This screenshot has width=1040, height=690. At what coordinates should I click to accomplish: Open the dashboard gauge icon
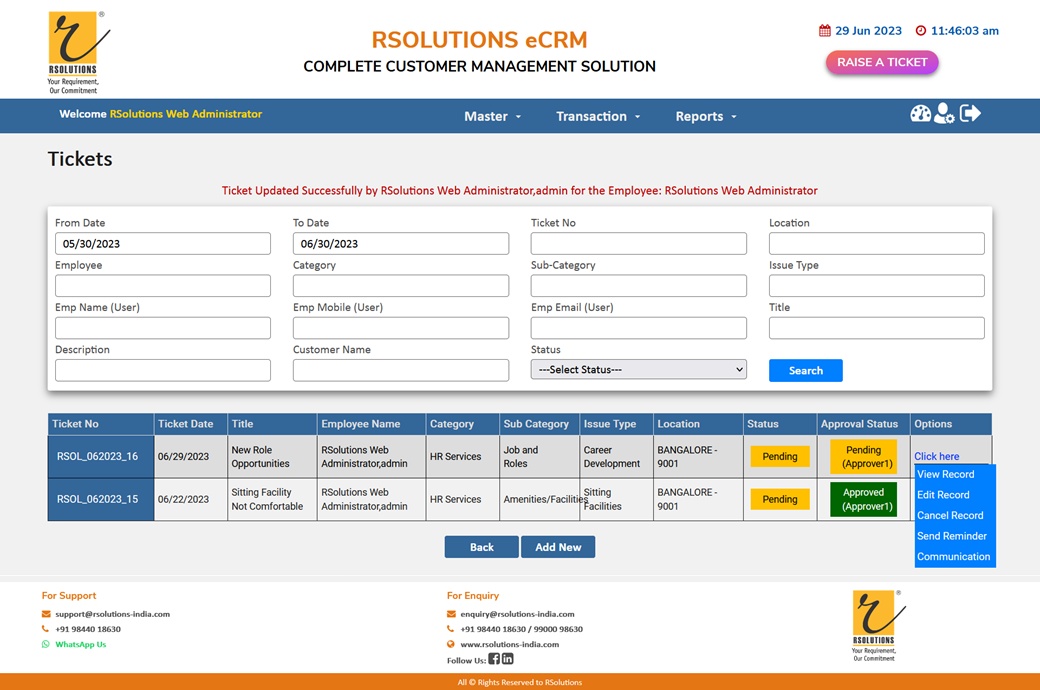tap(920, 114)
